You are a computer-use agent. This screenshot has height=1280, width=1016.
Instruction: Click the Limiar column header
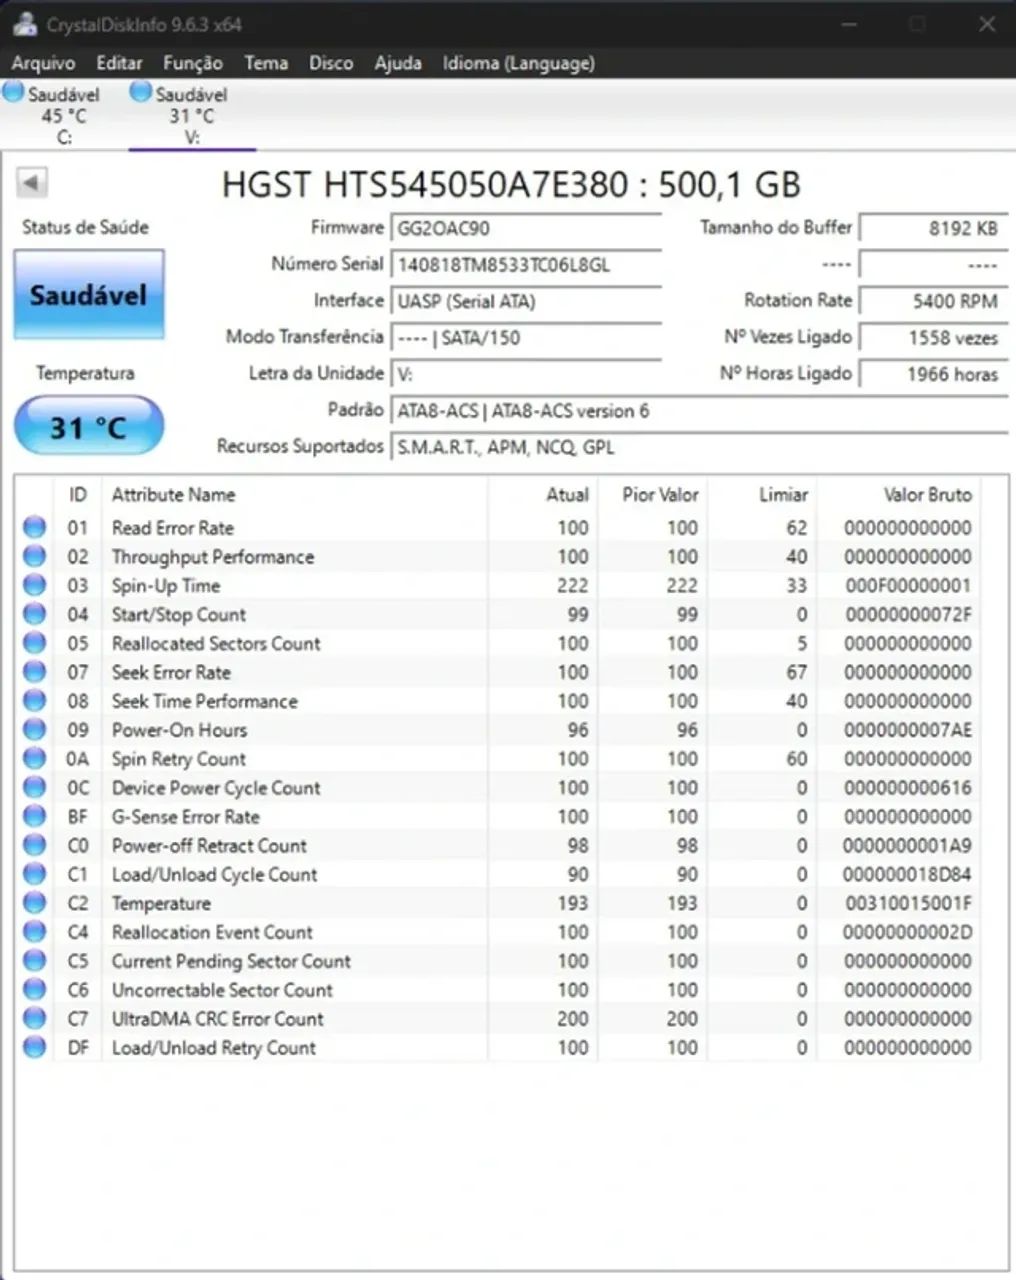pyautogui.click(x=762, y=494)
